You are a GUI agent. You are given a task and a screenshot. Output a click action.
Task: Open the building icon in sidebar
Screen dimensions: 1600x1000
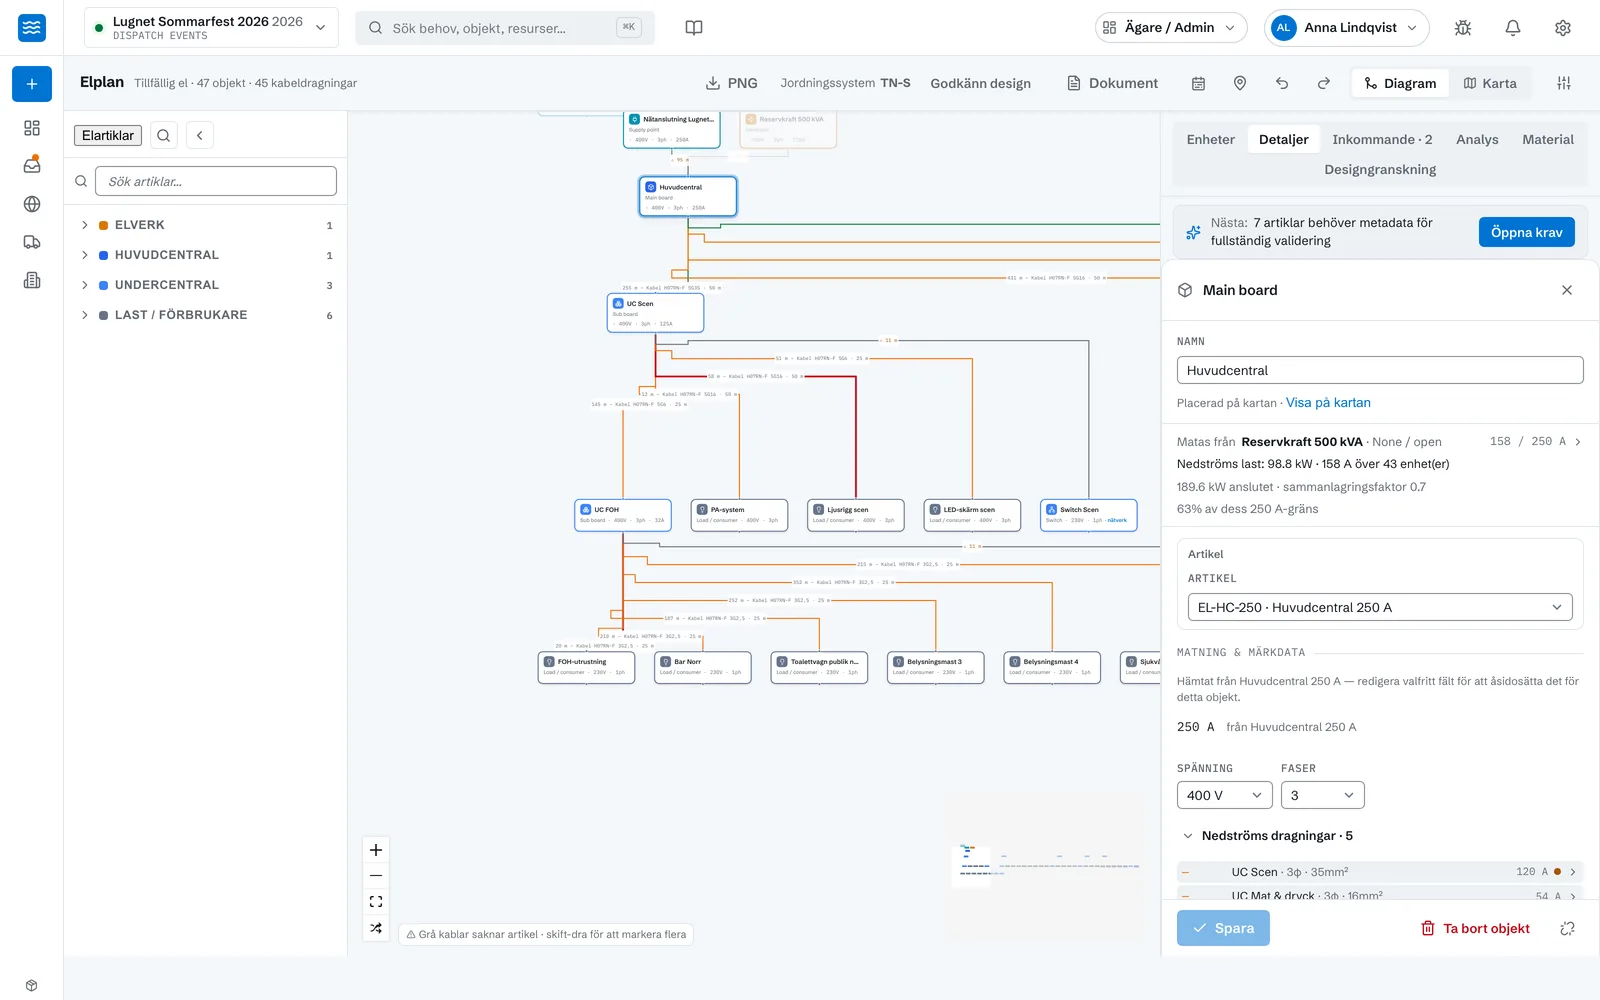coord(32,280)
